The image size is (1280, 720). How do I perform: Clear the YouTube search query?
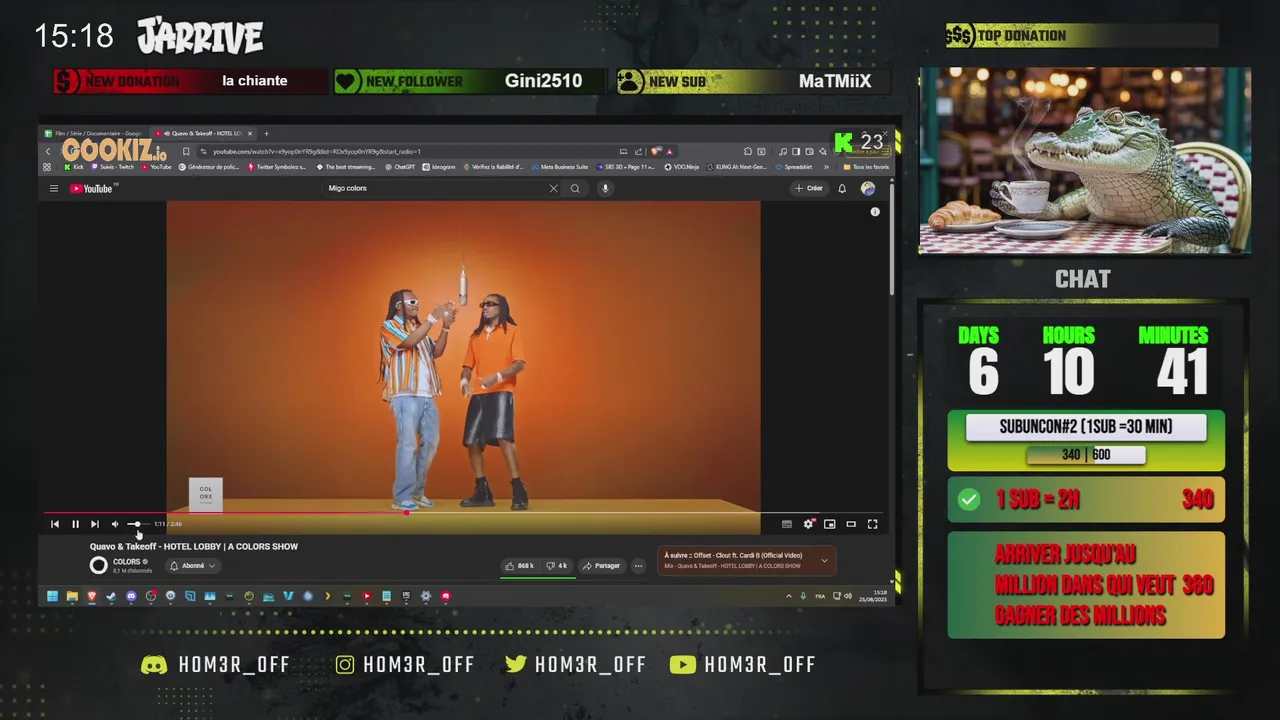click(x=553, y=188)
